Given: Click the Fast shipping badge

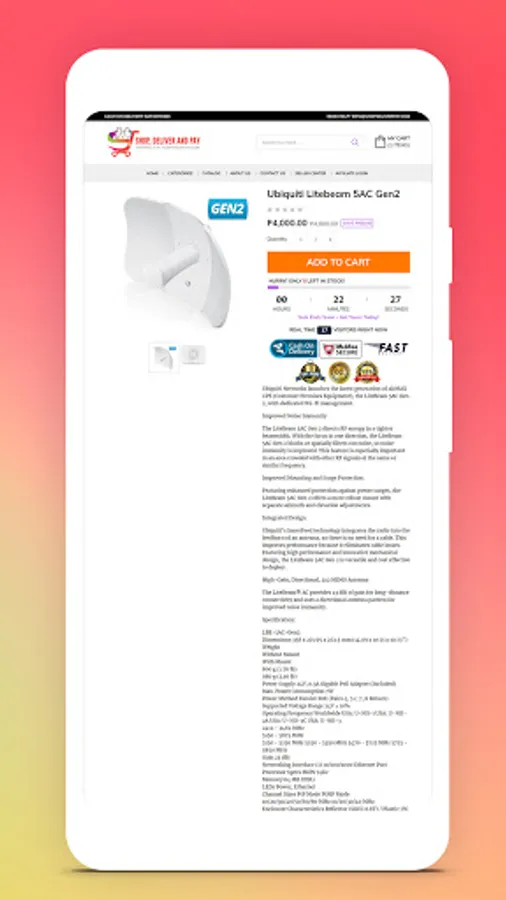Looking at the screenshot, I should [x=387, y=348].
